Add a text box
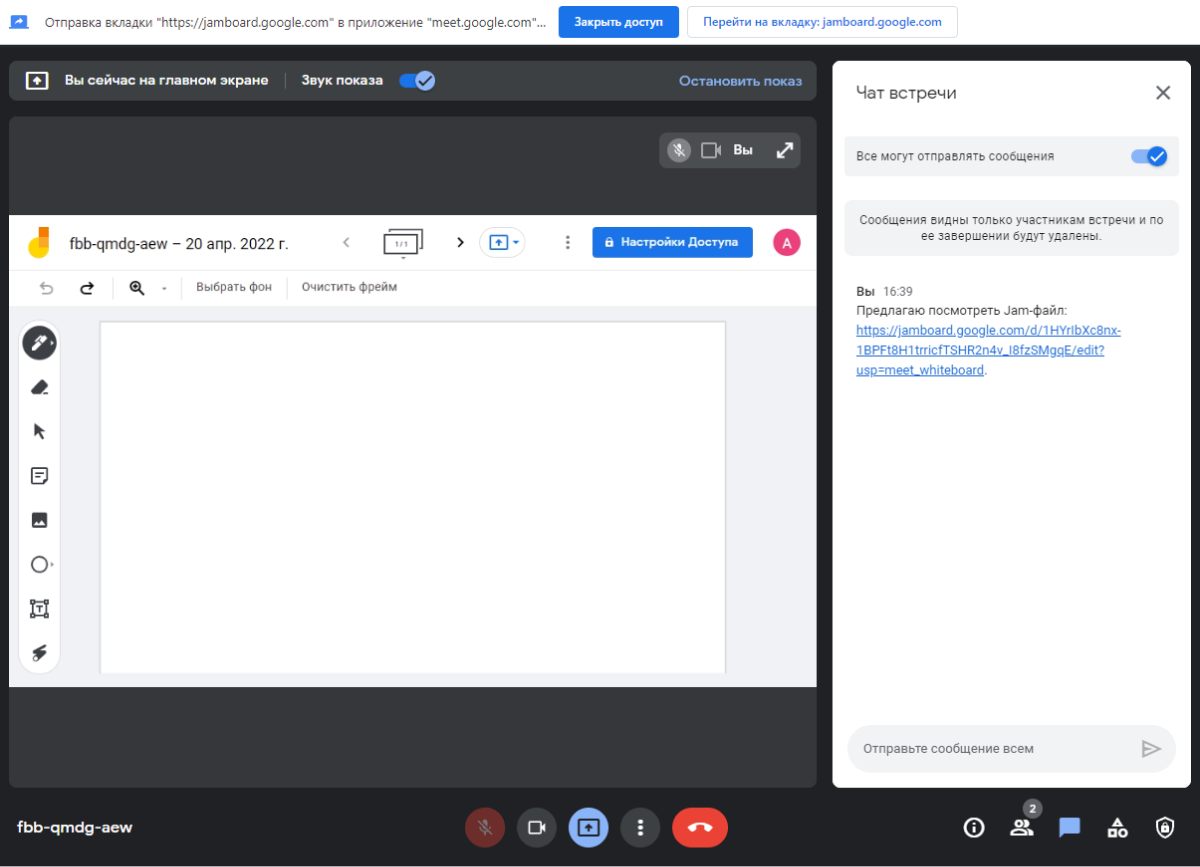1200x867 pixels. point(40,608)
